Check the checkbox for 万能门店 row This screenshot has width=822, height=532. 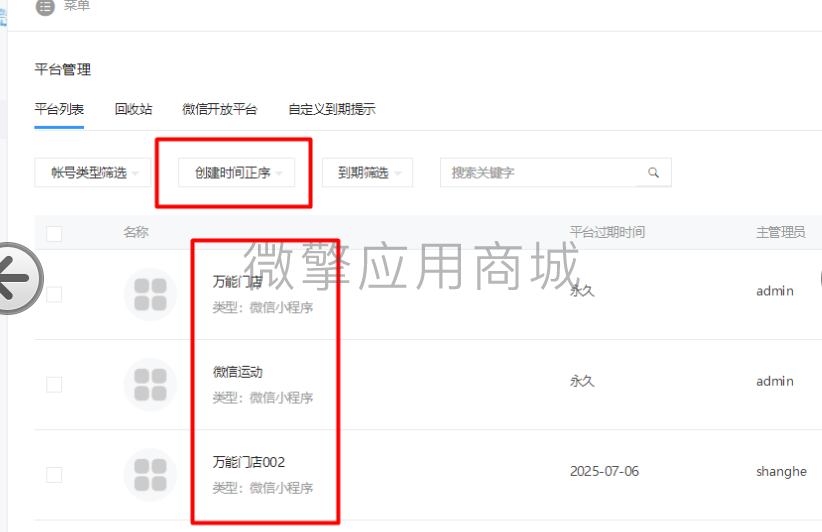[x=54, y=294]
